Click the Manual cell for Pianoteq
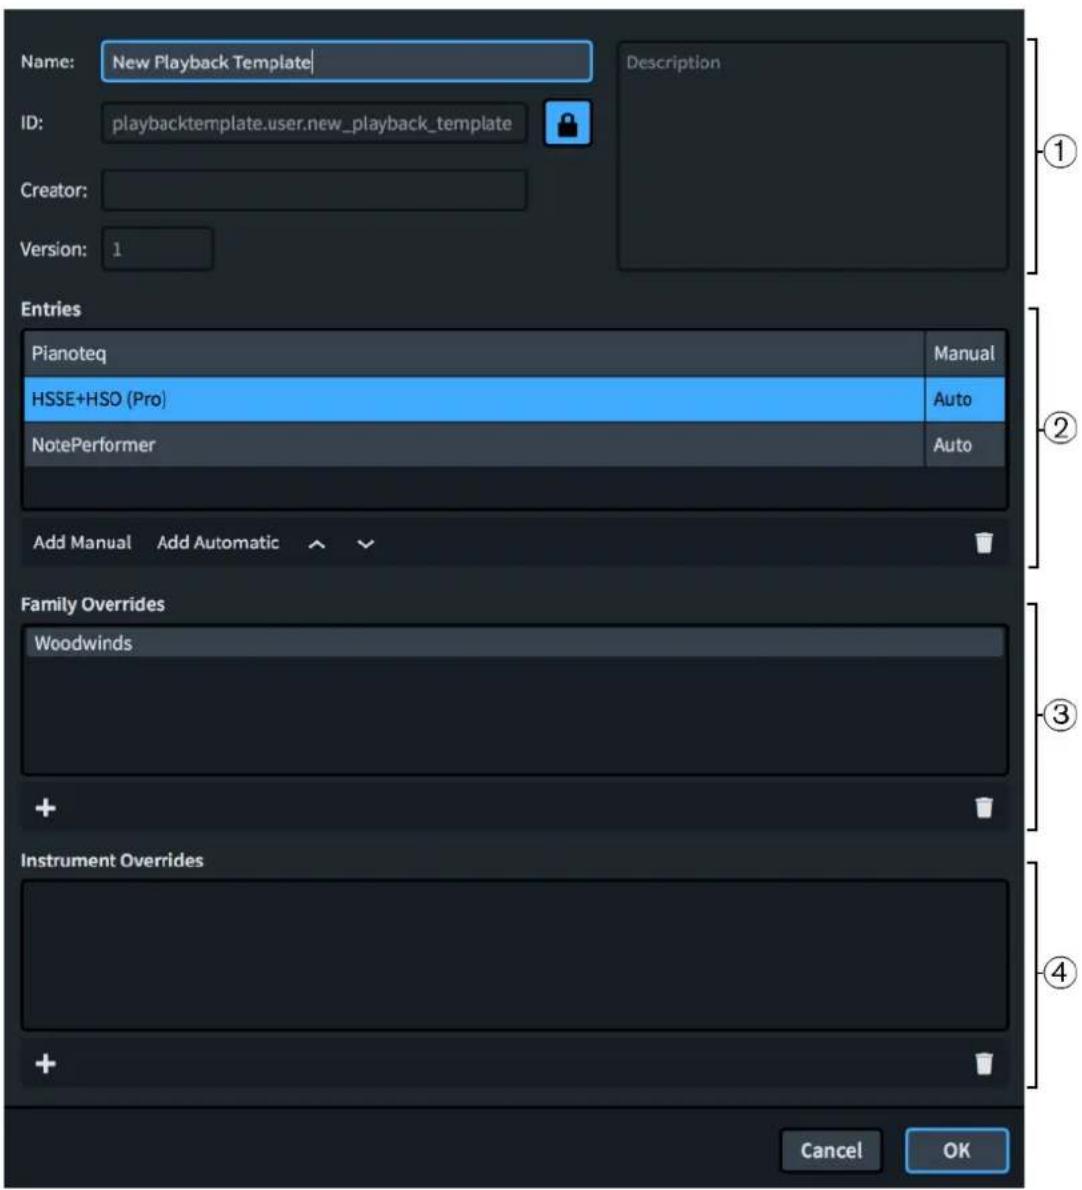This screenshot has height=1190, width=1082. click(x=964, y=354)
